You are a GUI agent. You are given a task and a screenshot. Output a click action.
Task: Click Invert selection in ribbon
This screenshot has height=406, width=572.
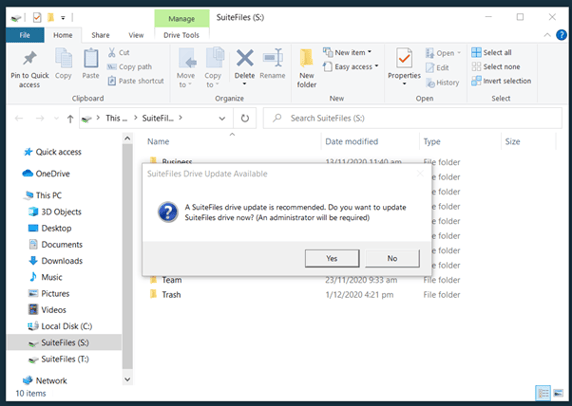pyautogui.click(x=501, y=81)
